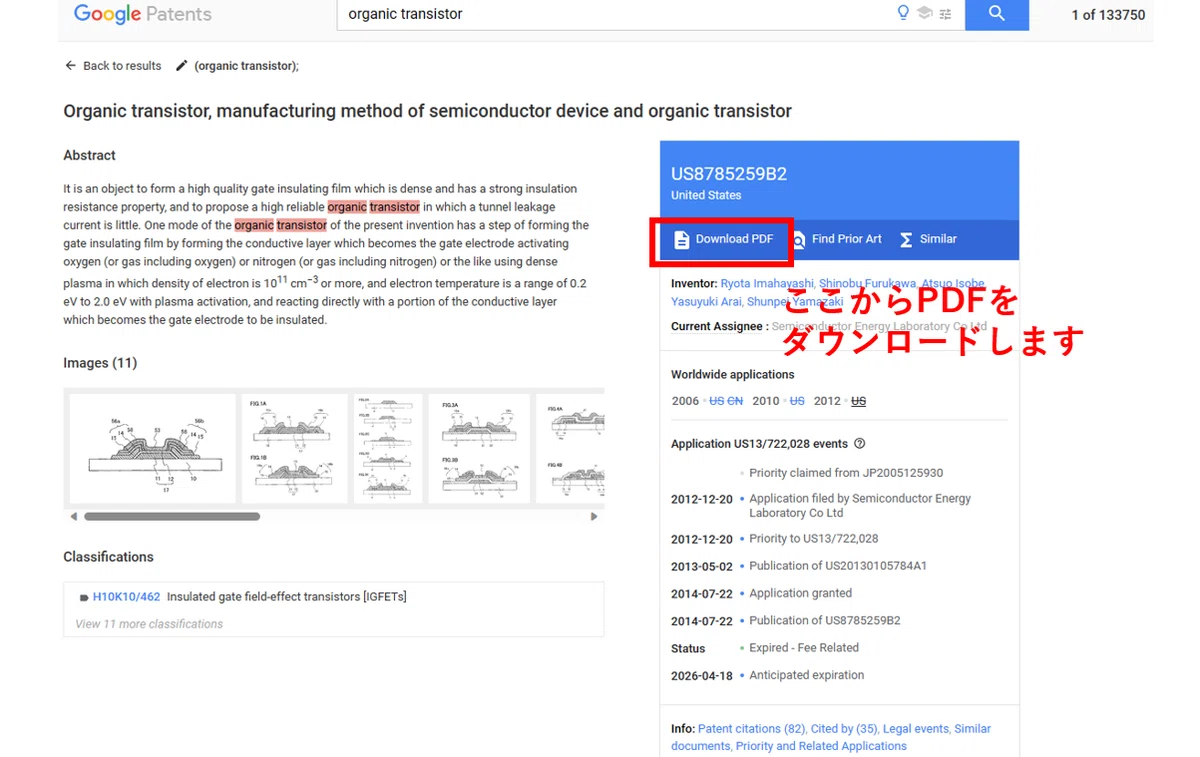Click image carousel right scroll arrow
1200x757 pixels.
click(594, 517)
